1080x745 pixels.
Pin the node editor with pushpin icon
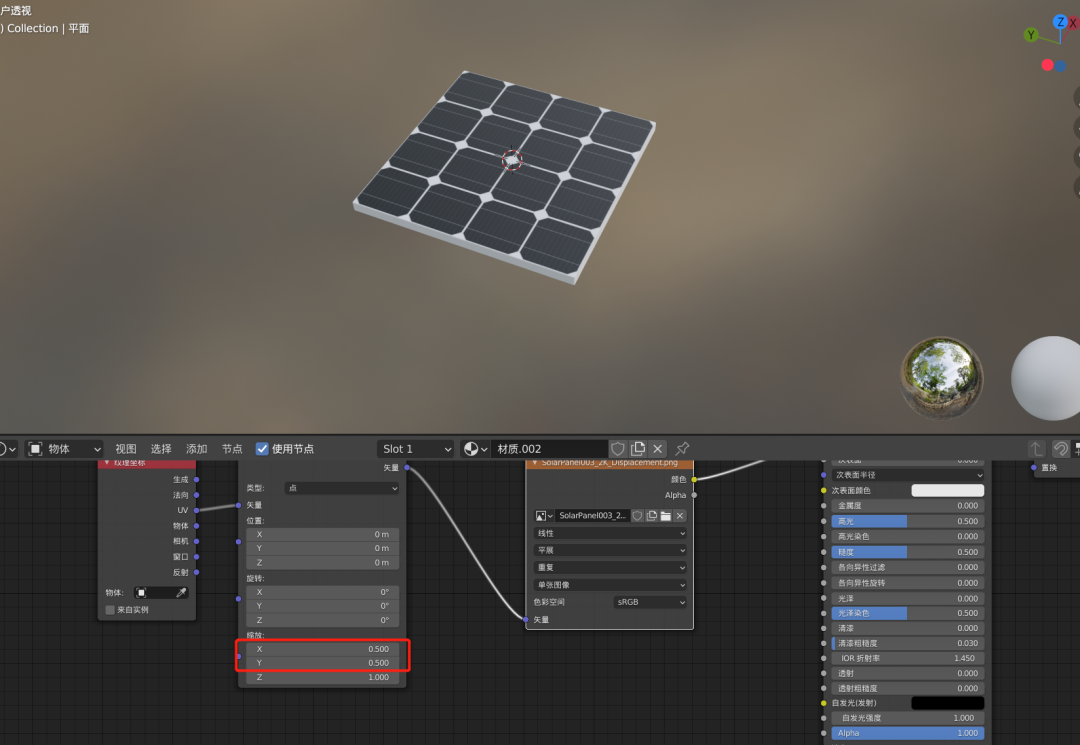click(x=682, y=449)
